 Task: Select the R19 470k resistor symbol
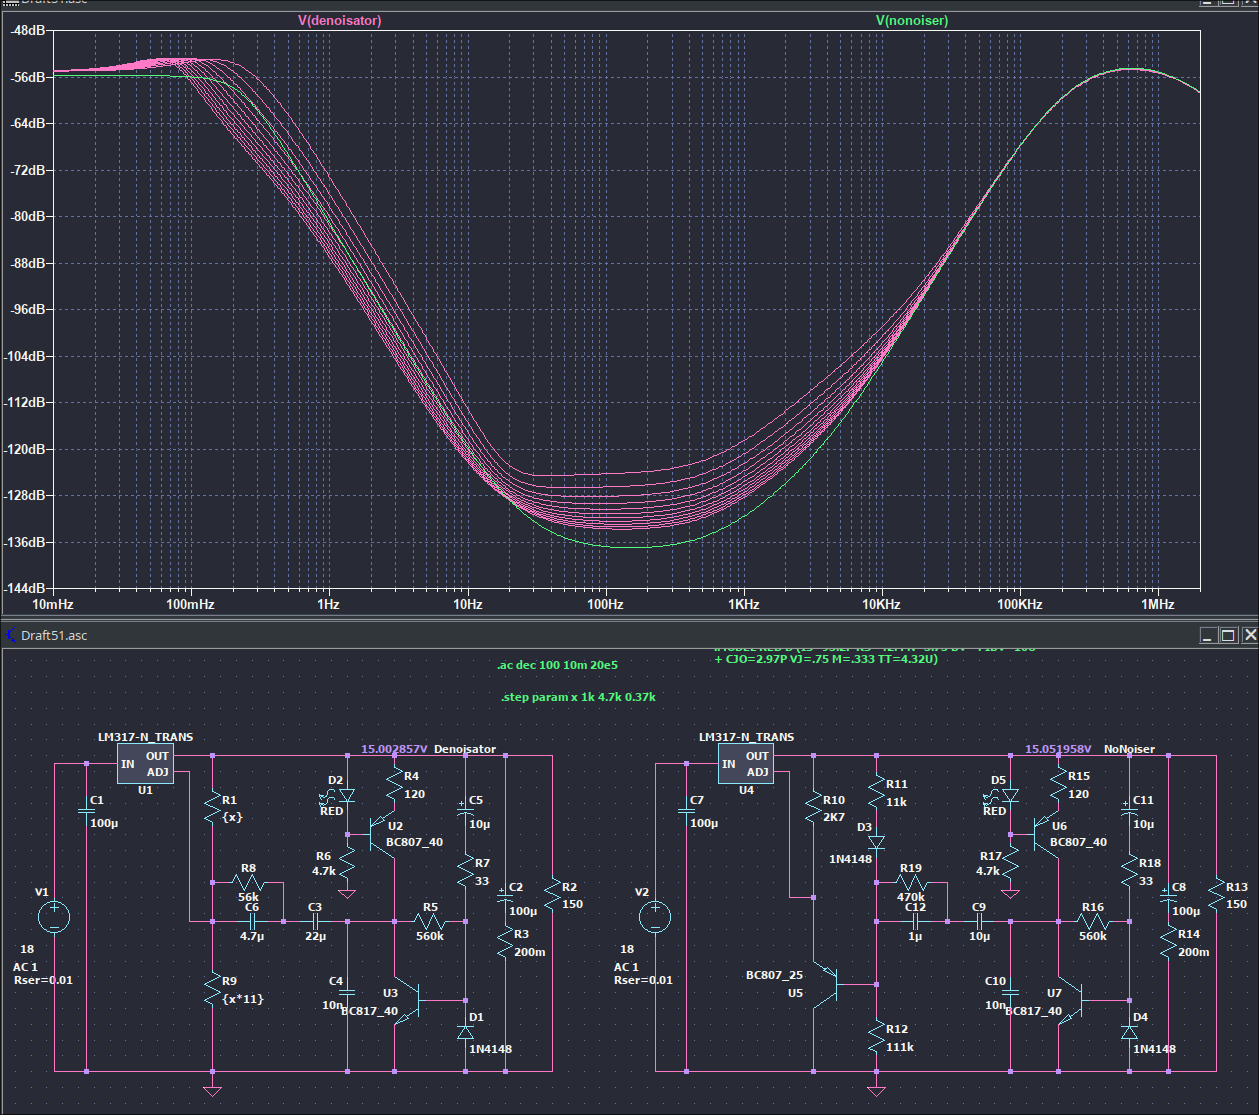pos(910,883)
